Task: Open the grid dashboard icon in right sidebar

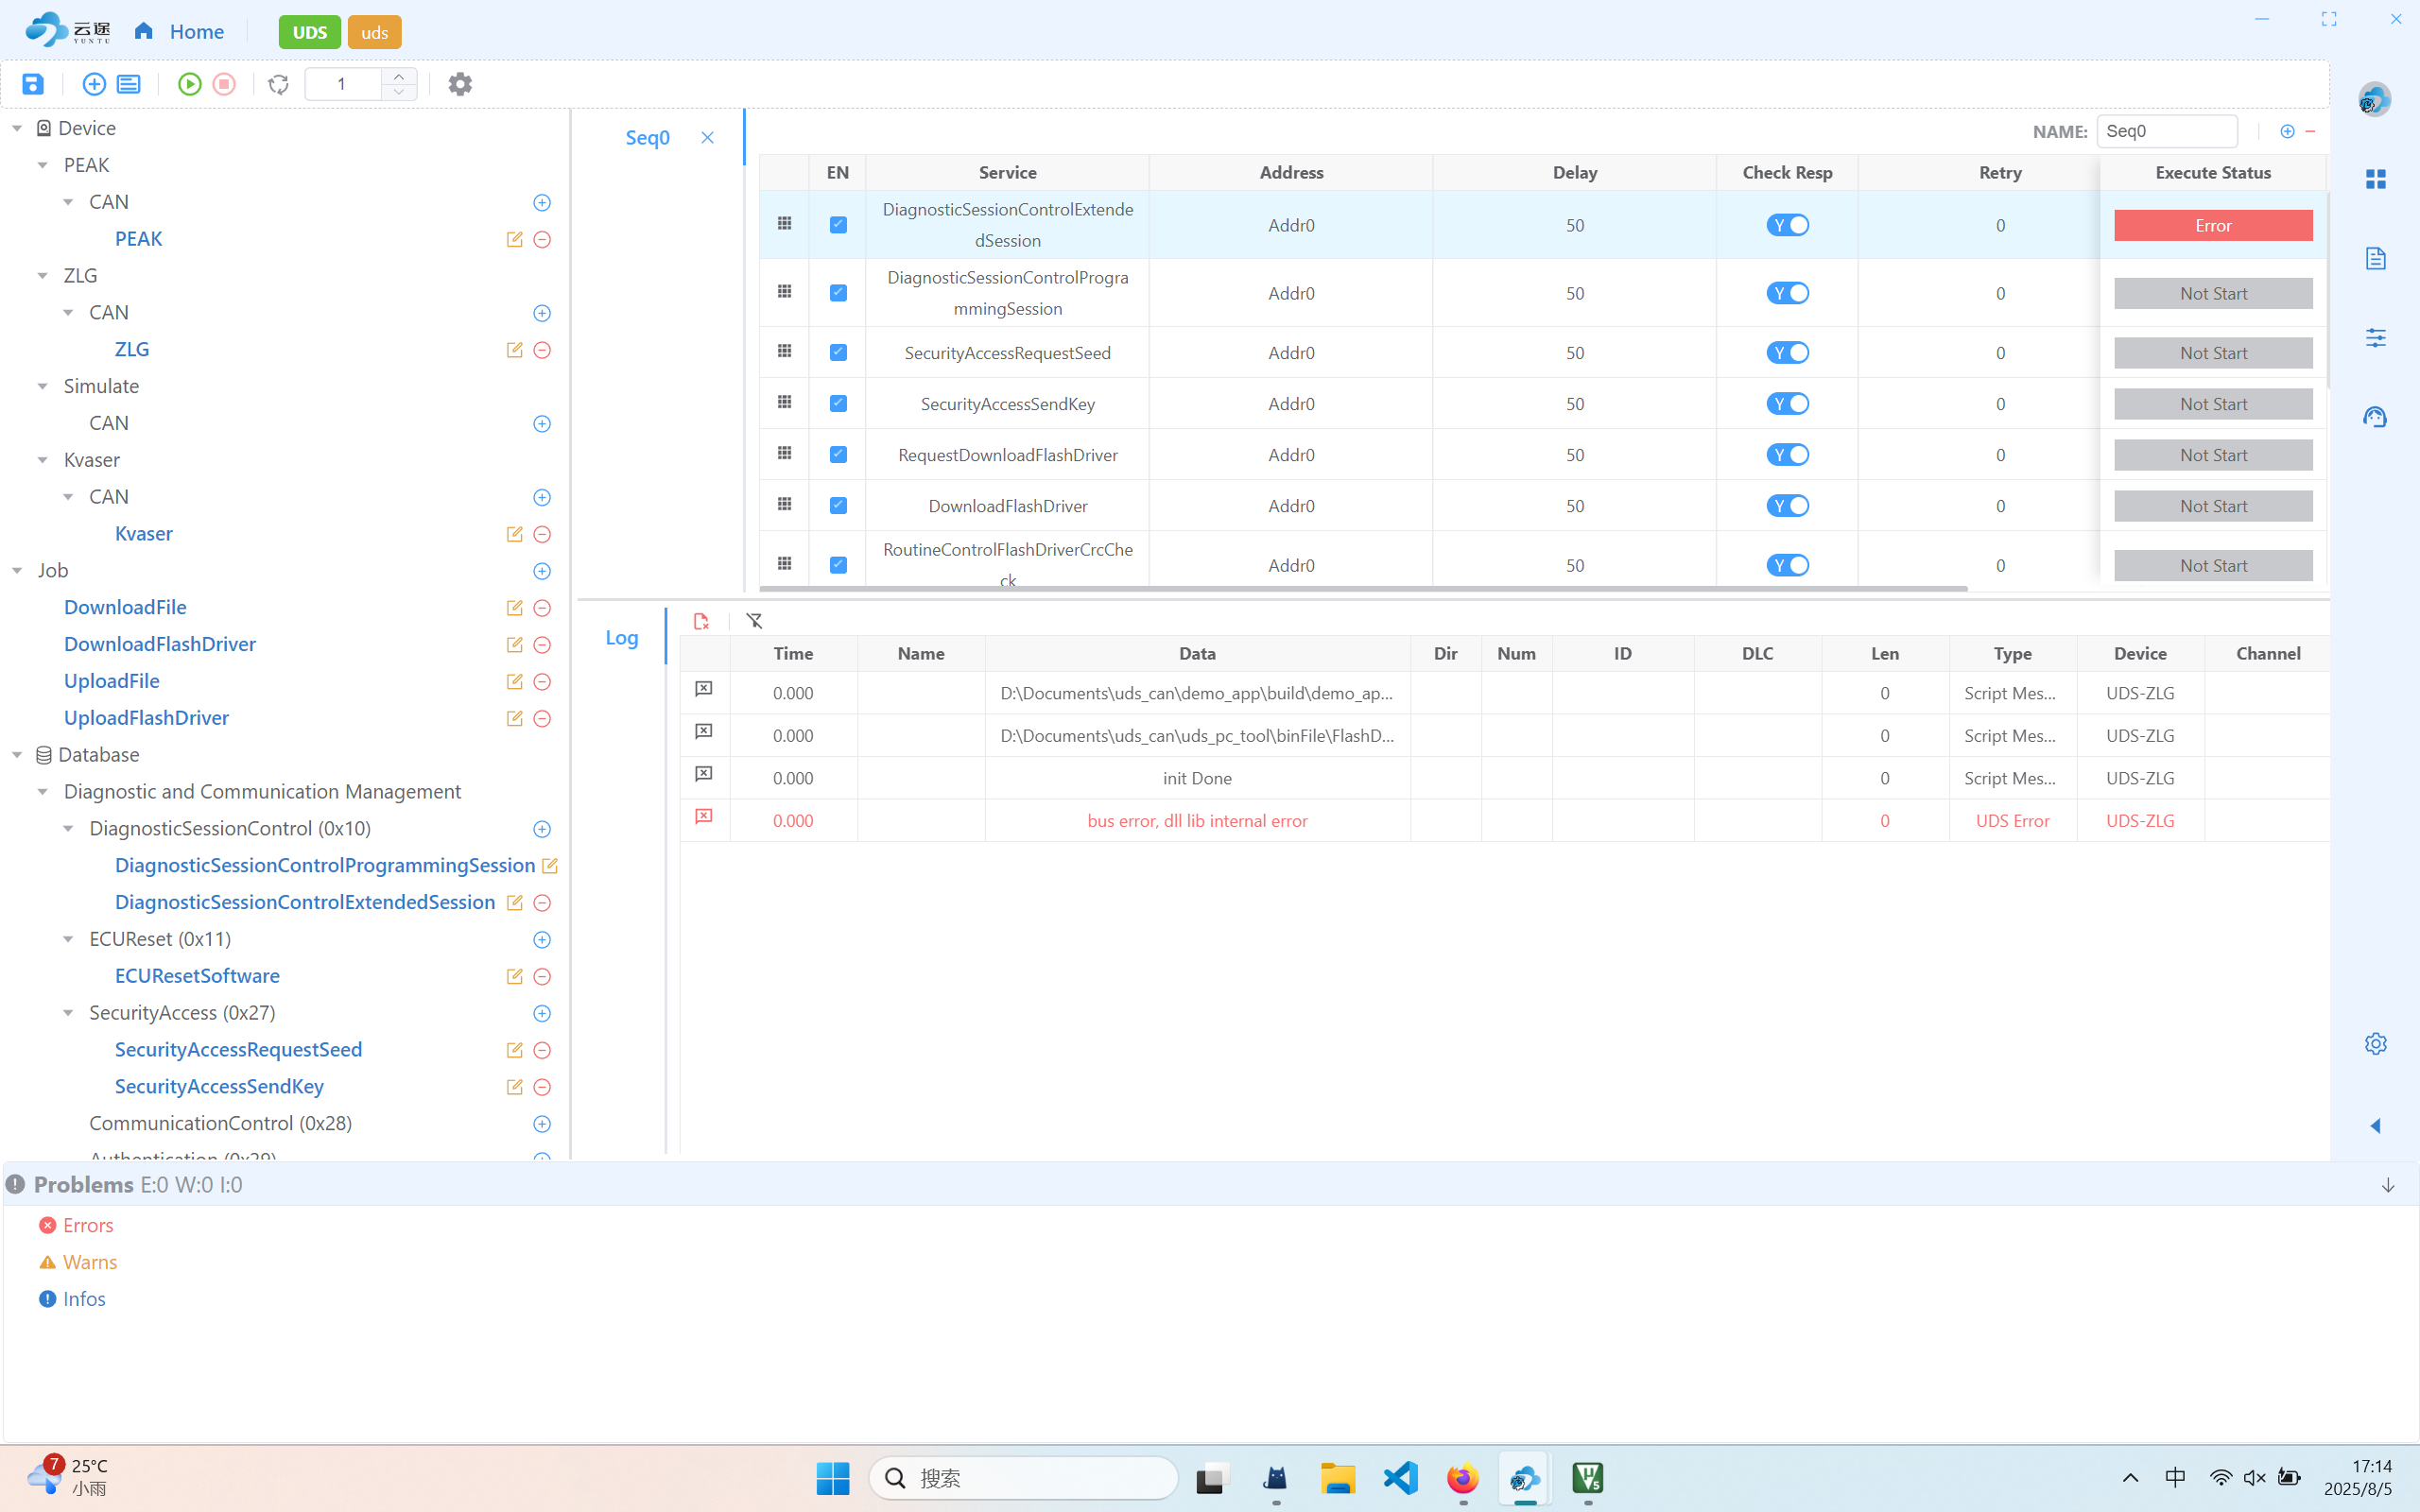Action: click(x=2376, y=179)
